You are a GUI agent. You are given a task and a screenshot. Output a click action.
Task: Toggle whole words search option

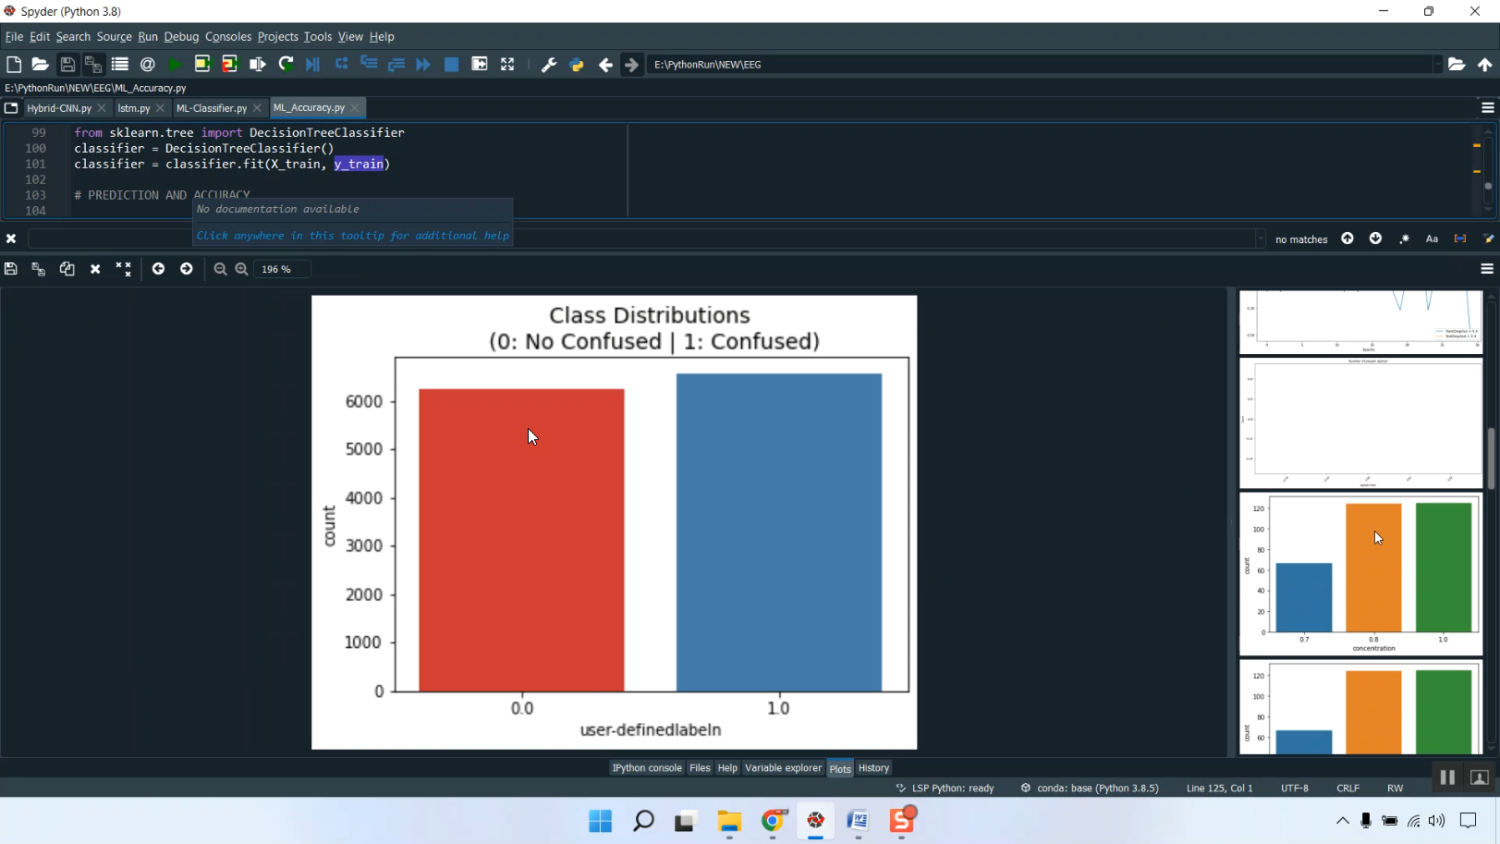[1460, 239]
